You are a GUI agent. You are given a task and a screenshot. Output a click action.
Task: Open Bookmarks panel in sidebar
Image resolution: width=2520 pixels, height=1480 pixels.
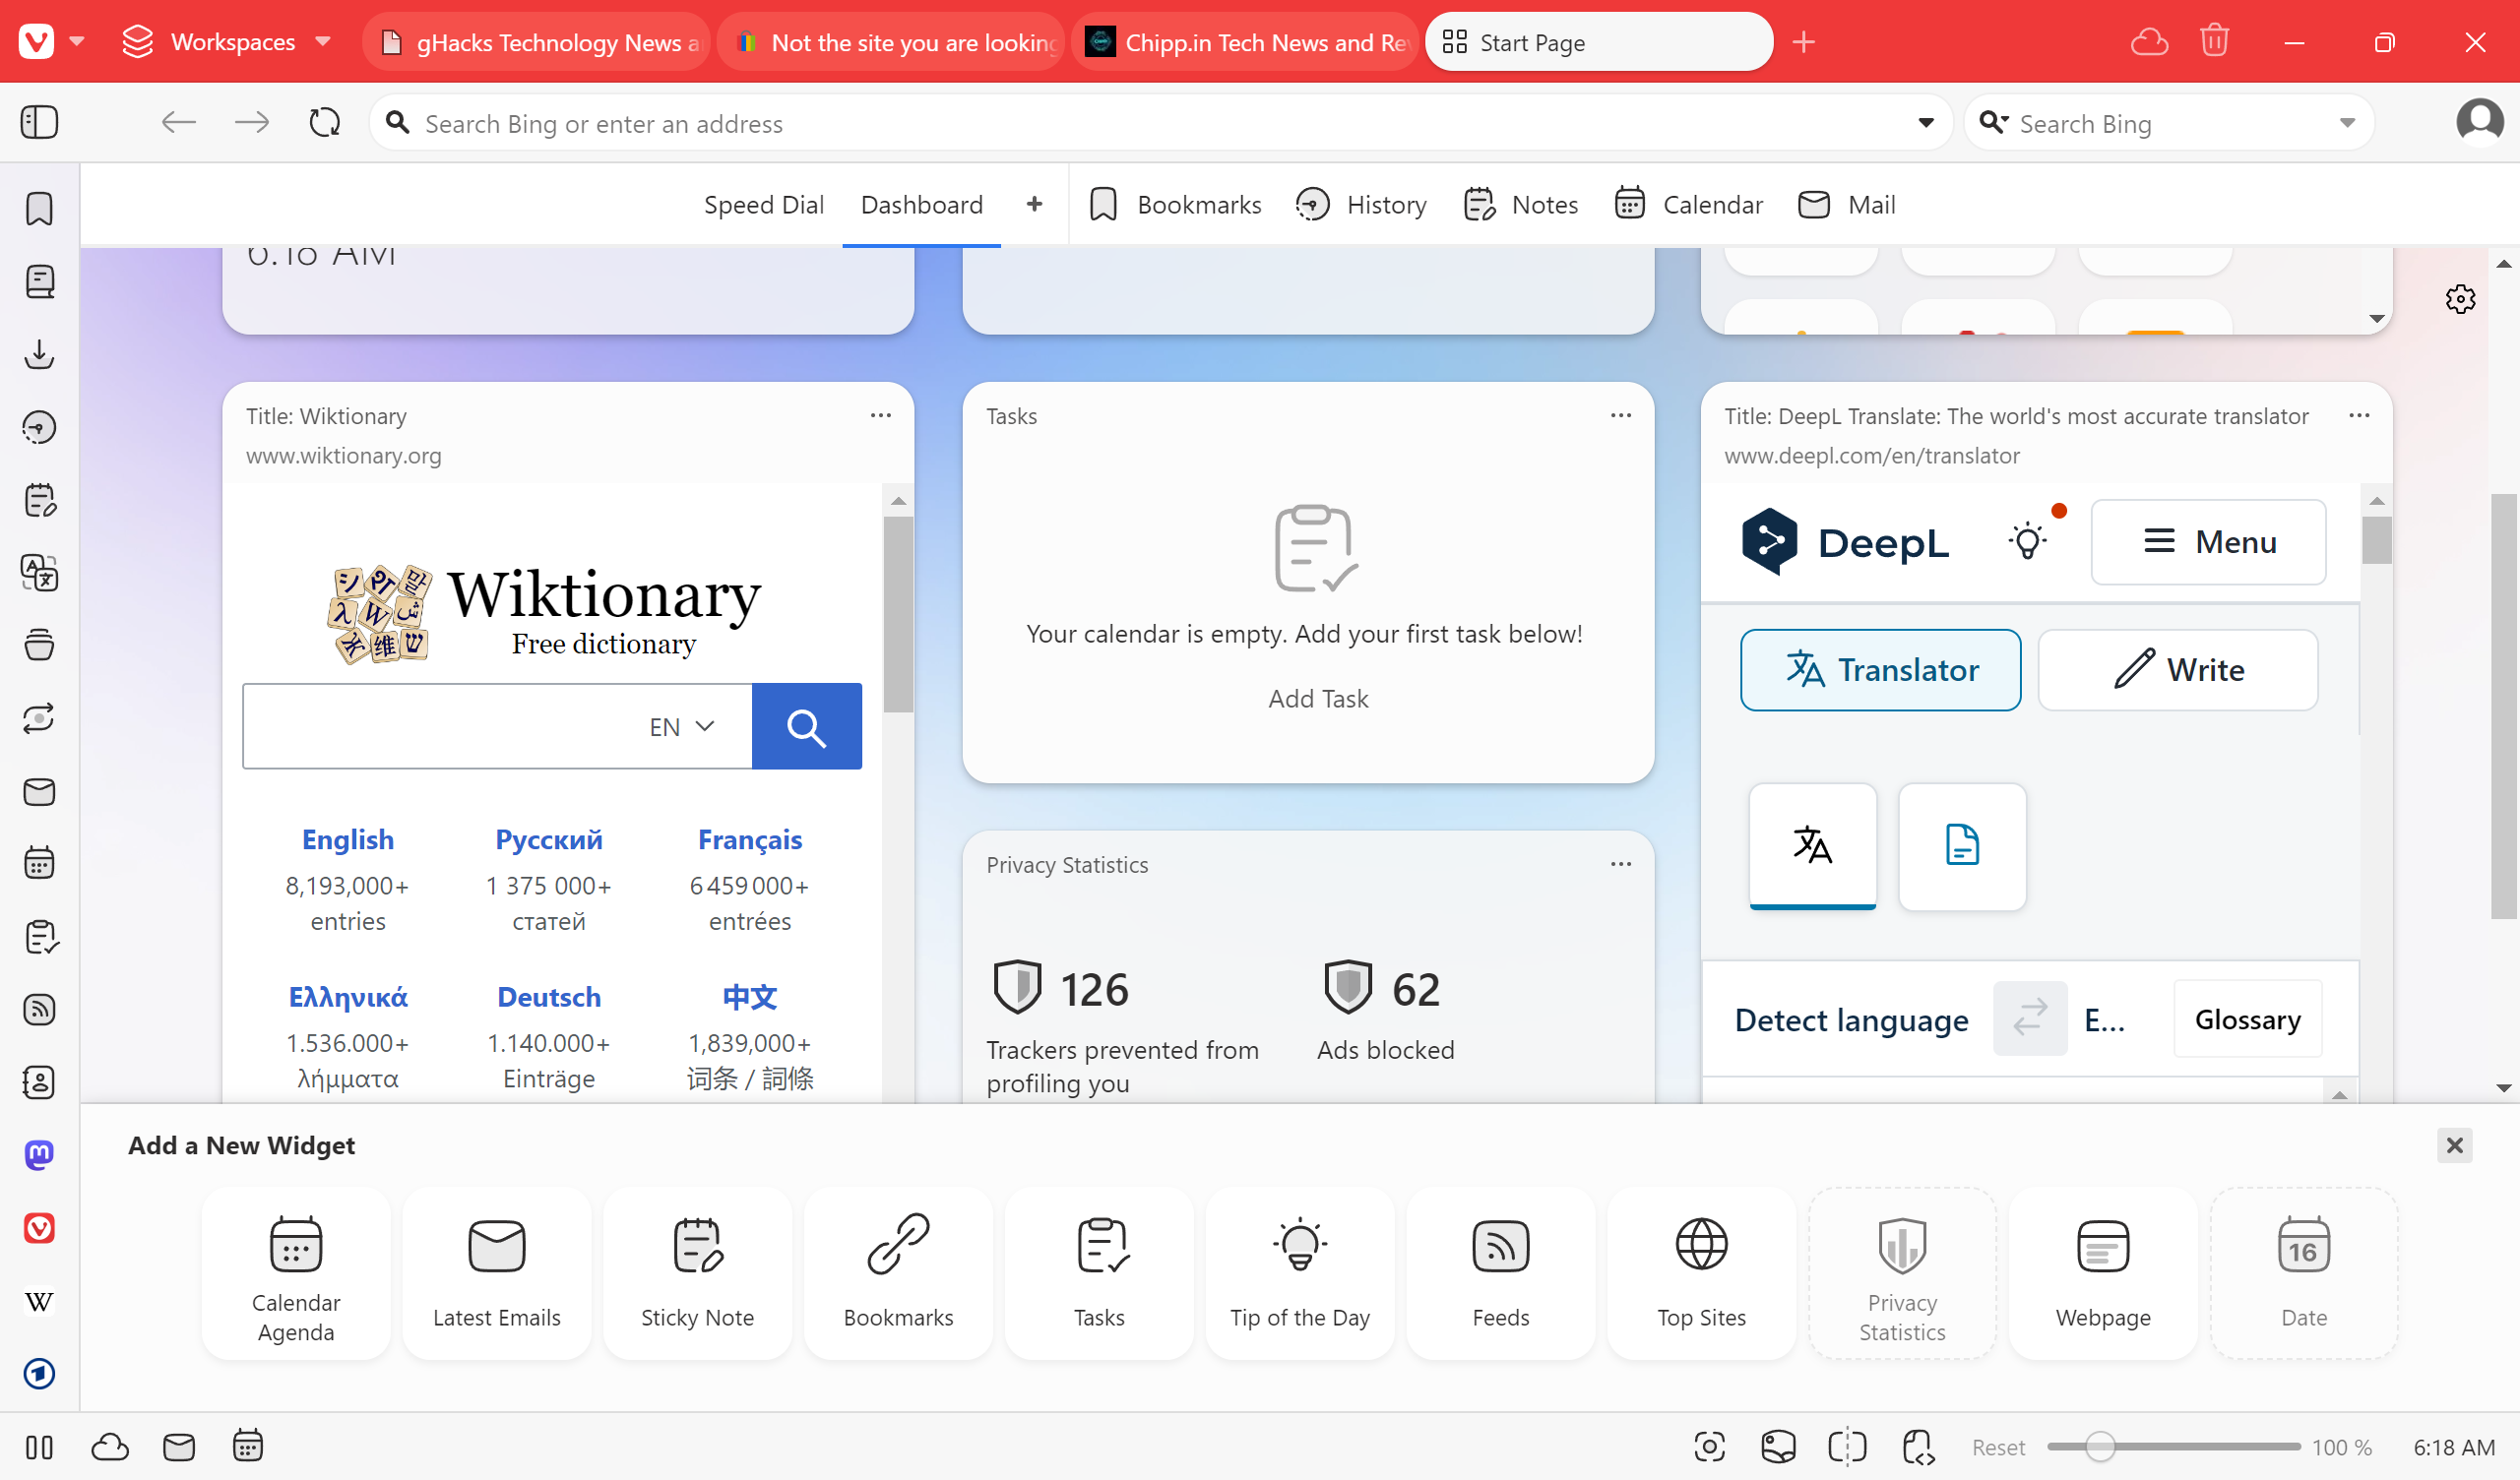pos(39,208)
